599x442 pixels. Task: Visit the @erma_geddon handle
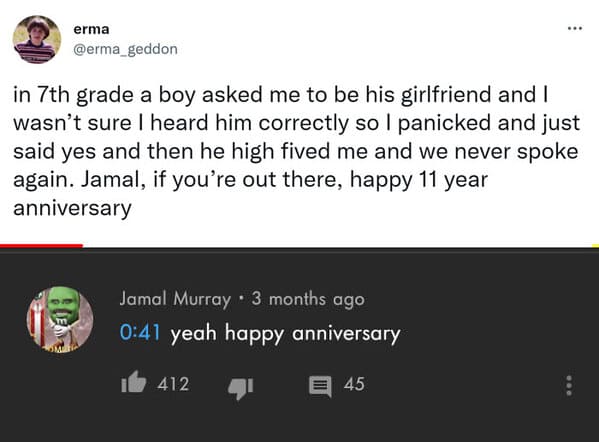point(125,49)
